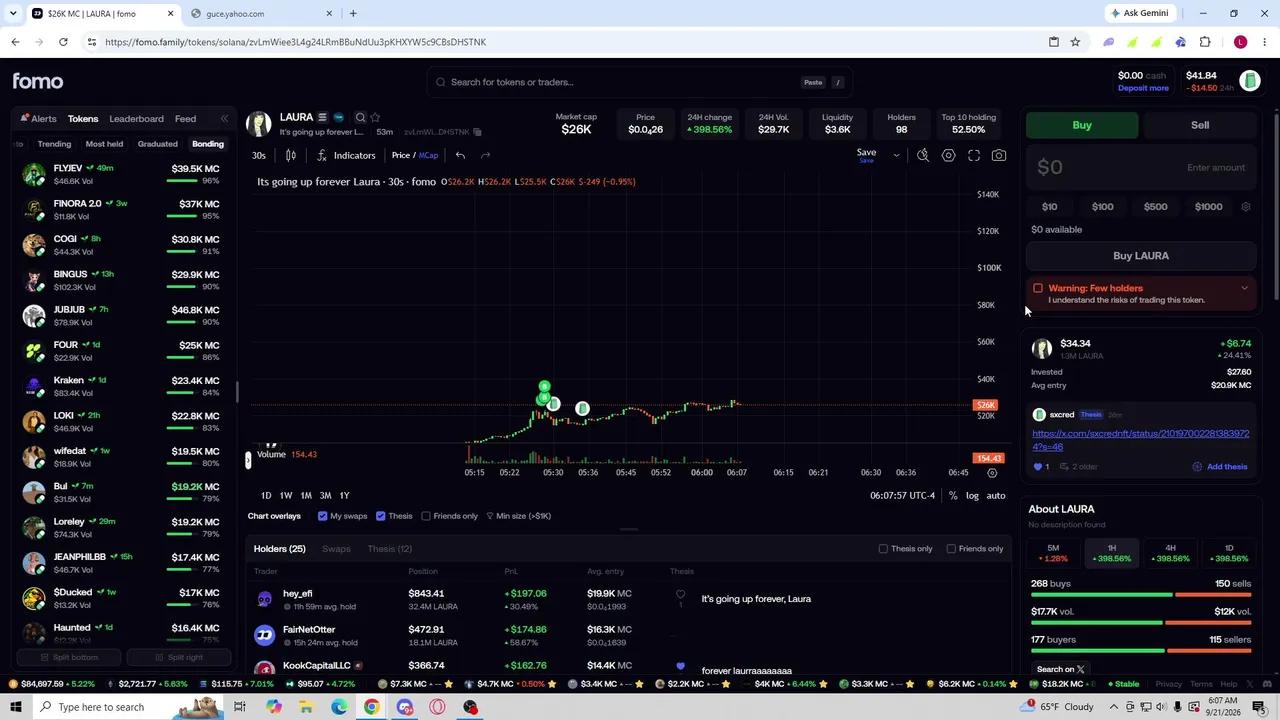Click Deposit more link
The height and width of the screenshot is (720, 1280).
(1143, 88)
